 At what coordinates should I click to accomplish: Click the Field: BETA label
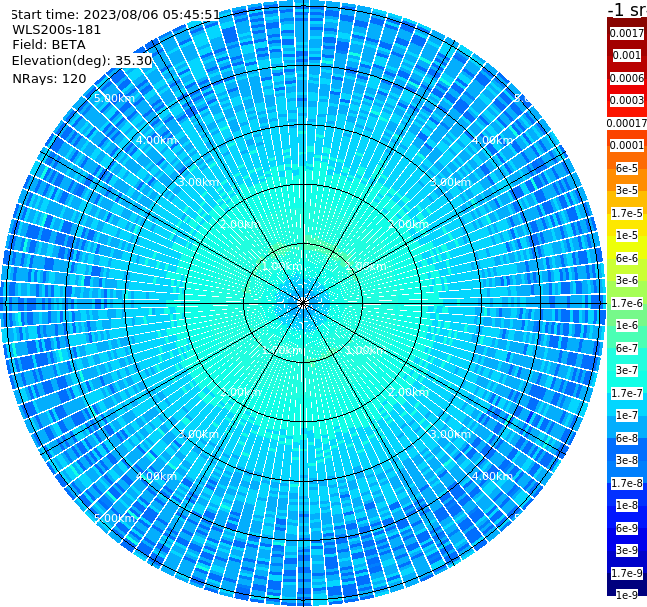coord(49,45)
